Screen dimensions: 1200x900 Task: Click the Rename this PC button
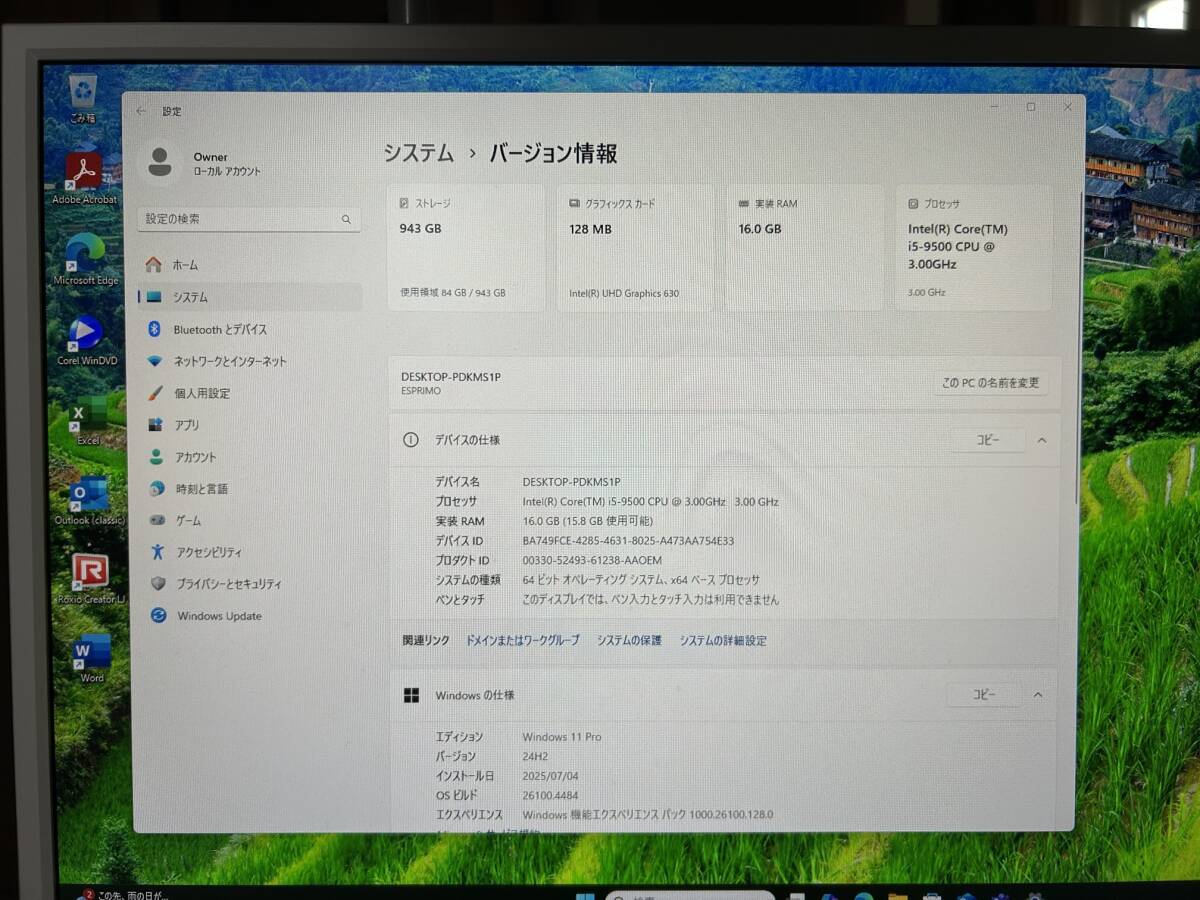(x=991, y=383)
